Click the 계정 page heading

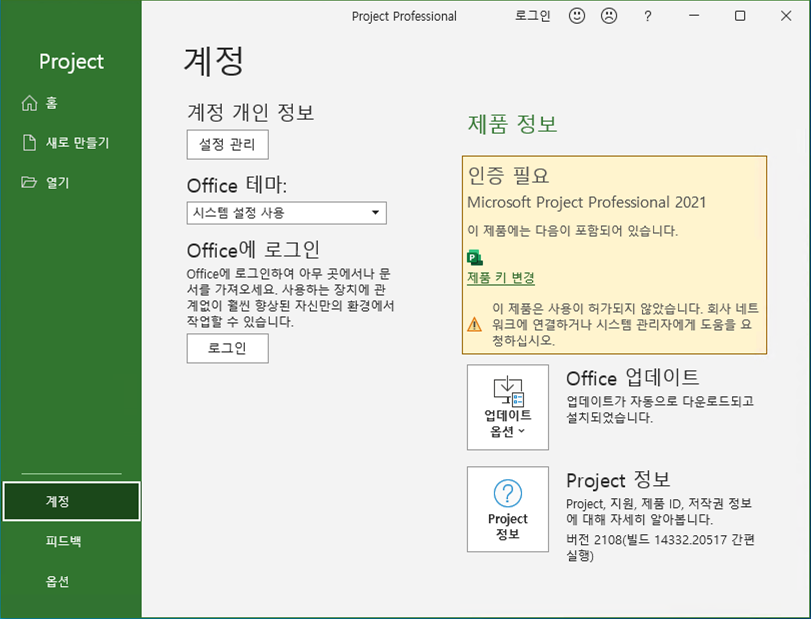point(213,61)
